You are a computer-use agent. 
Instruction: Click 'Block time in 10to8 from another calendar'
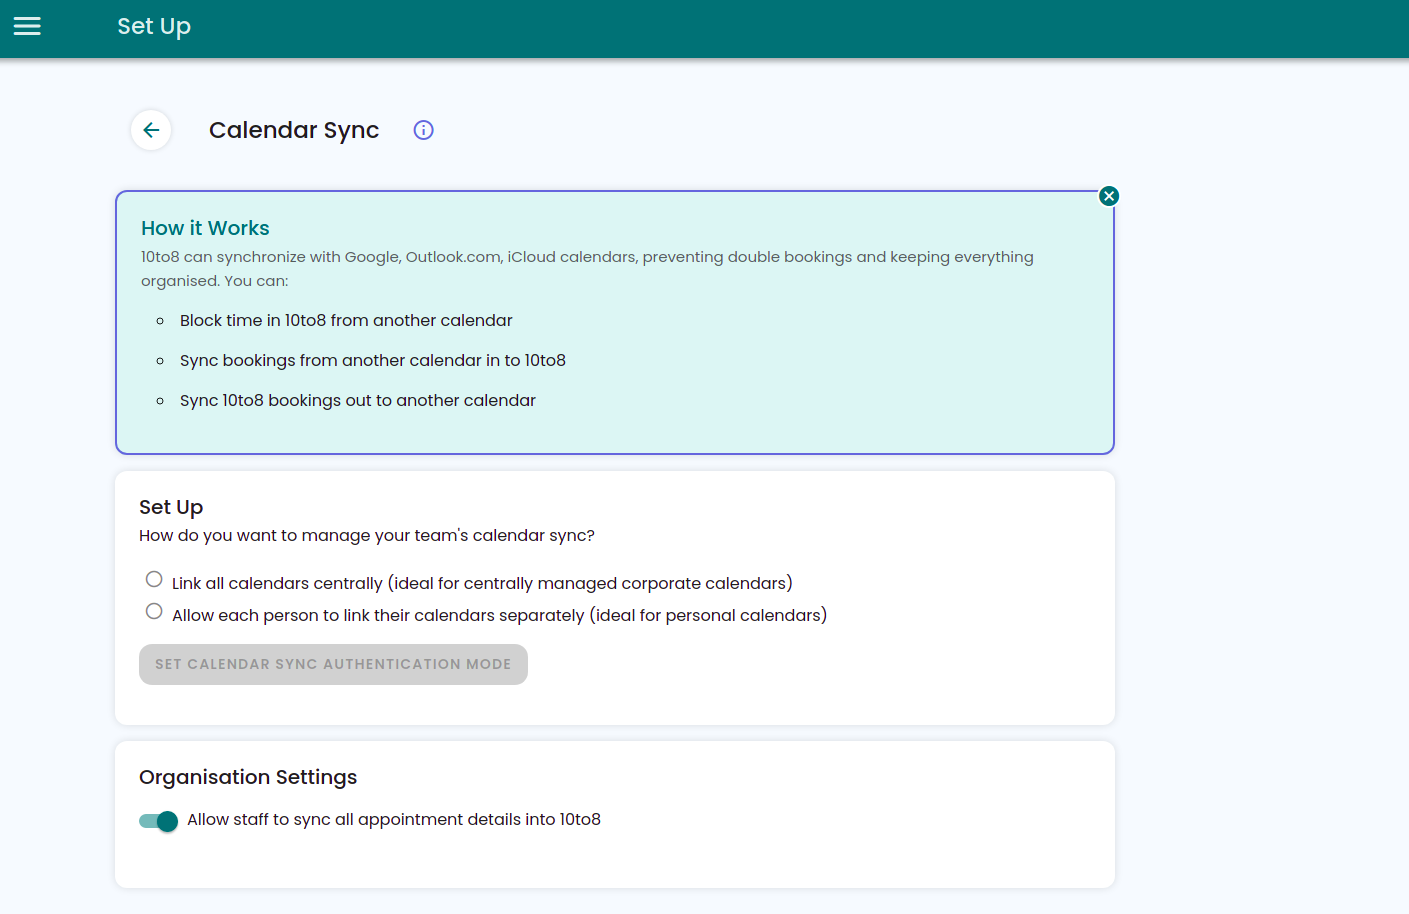[346, 320]
